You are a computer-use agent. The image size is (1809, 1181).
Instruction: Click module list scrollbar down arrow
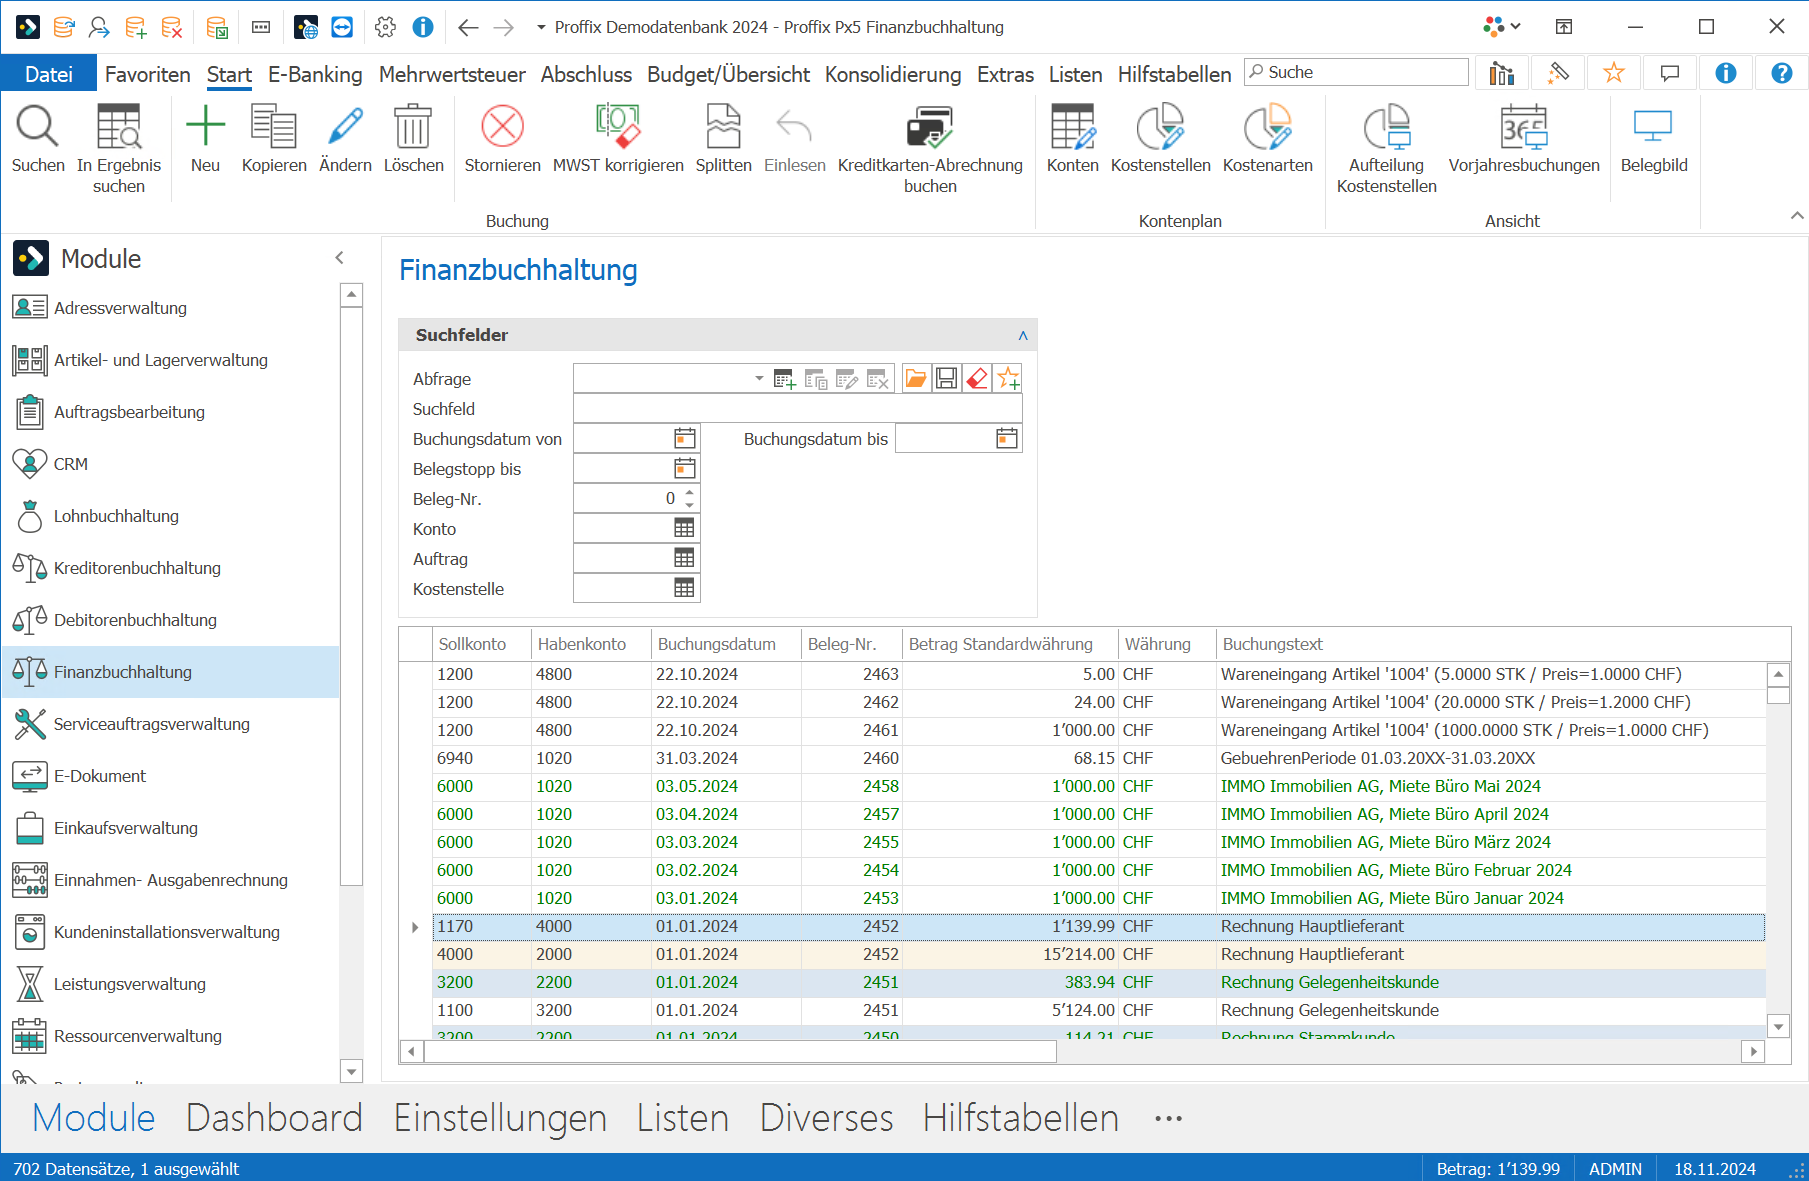pyautogui.click(x=351, y=1071)
